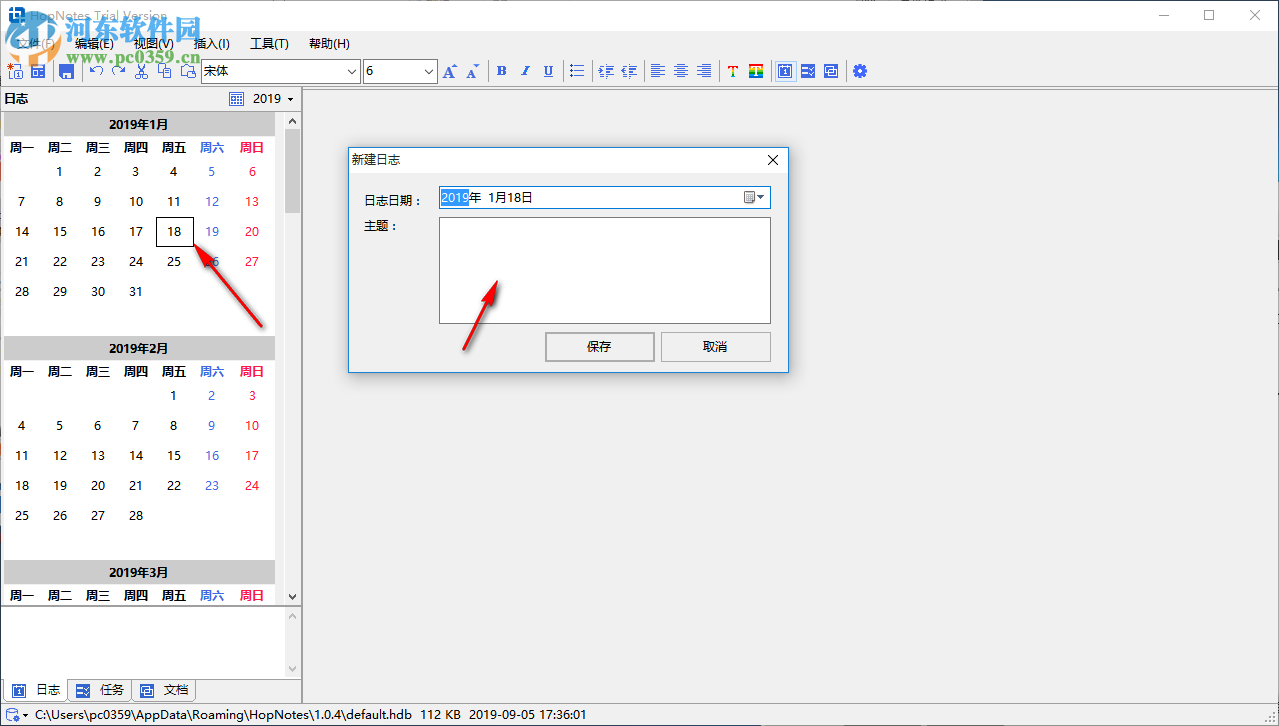Toggle bold formatting
This screenshot has height=726, width=1279.
pyautogui.click(x=501, y=71)
